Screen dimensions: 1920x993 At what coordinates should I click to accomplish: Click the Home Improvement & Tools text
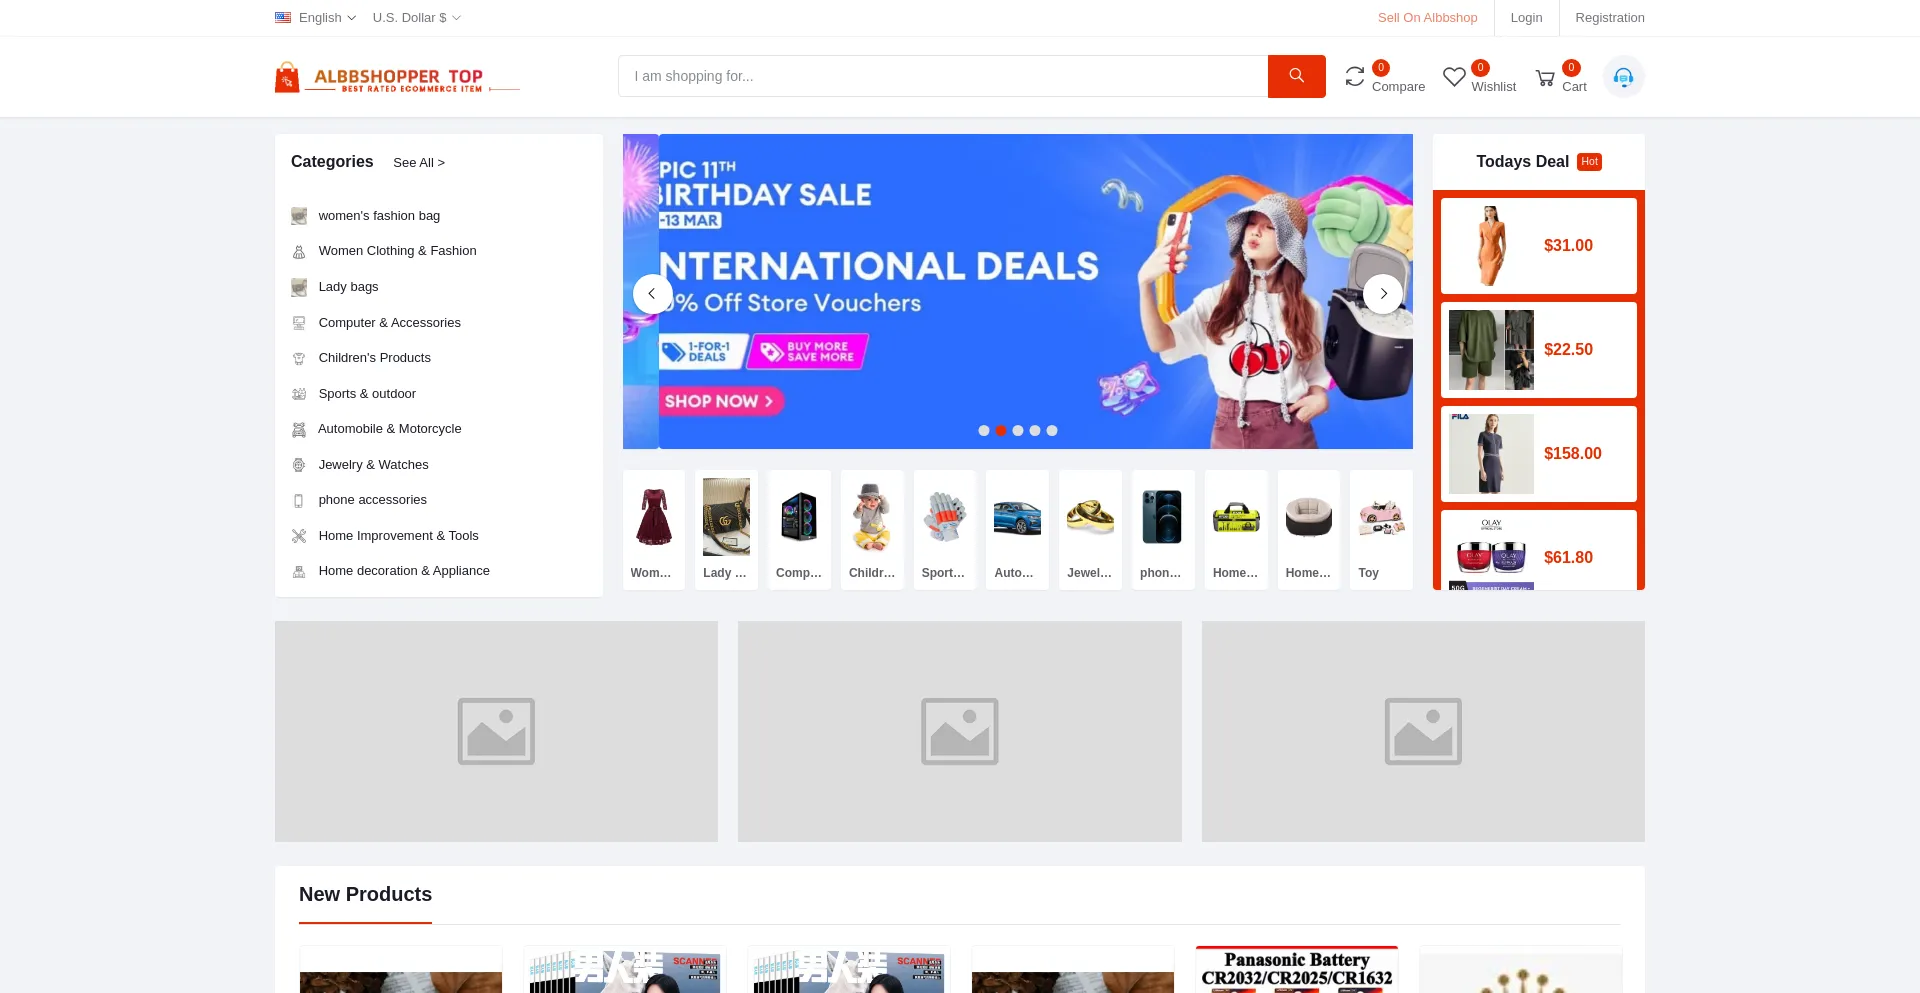398,536
